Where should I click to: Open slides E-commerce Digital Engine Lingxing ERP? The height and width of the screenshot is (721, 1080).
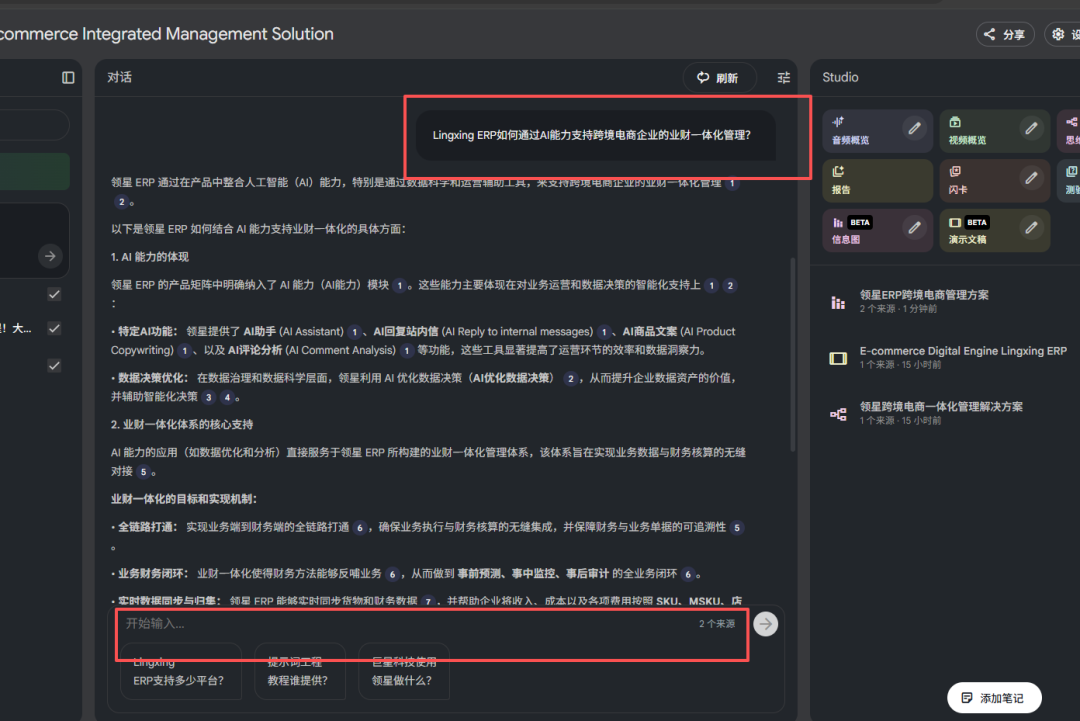[962, 357]
